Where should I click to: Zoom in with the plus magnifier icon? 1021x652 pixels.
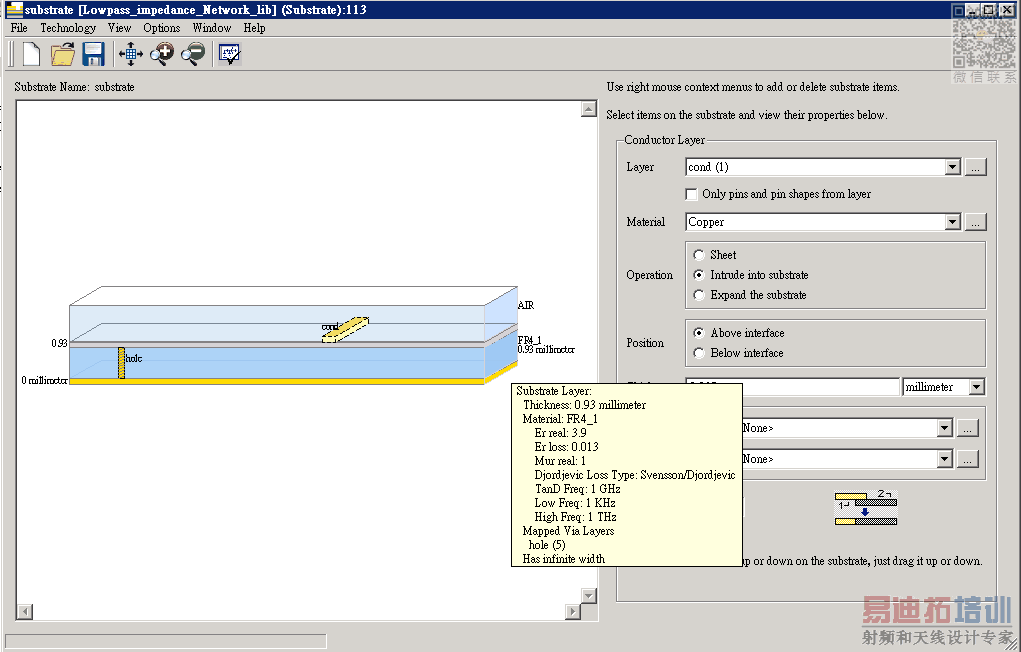coord(161,54)
